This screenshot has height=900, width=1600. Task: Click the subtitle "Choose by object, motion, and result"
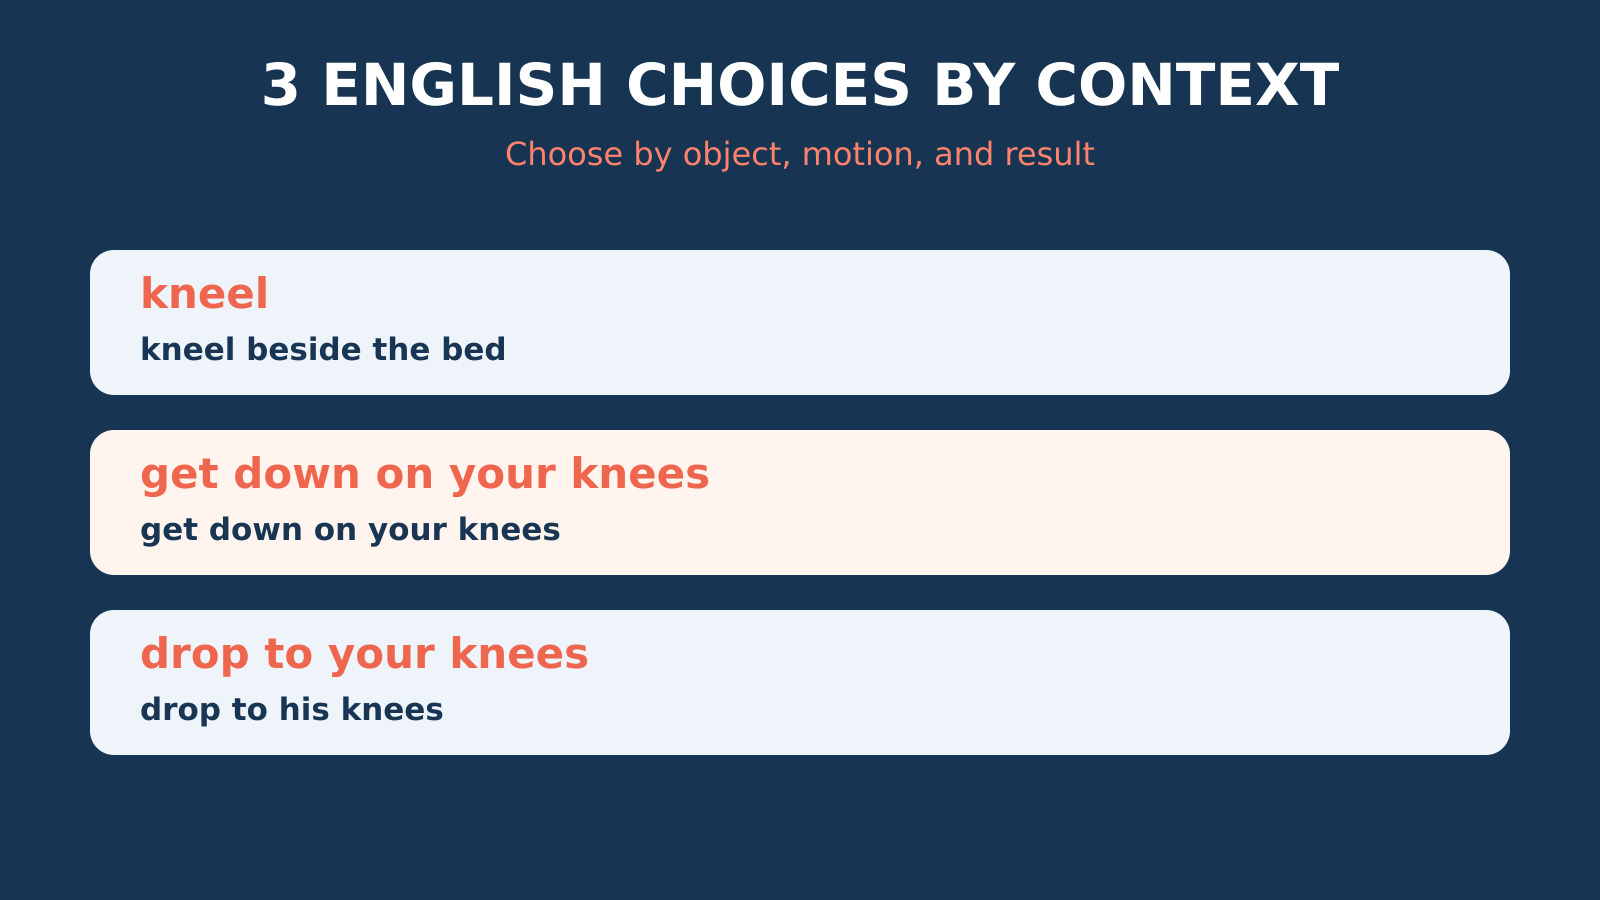800,155
